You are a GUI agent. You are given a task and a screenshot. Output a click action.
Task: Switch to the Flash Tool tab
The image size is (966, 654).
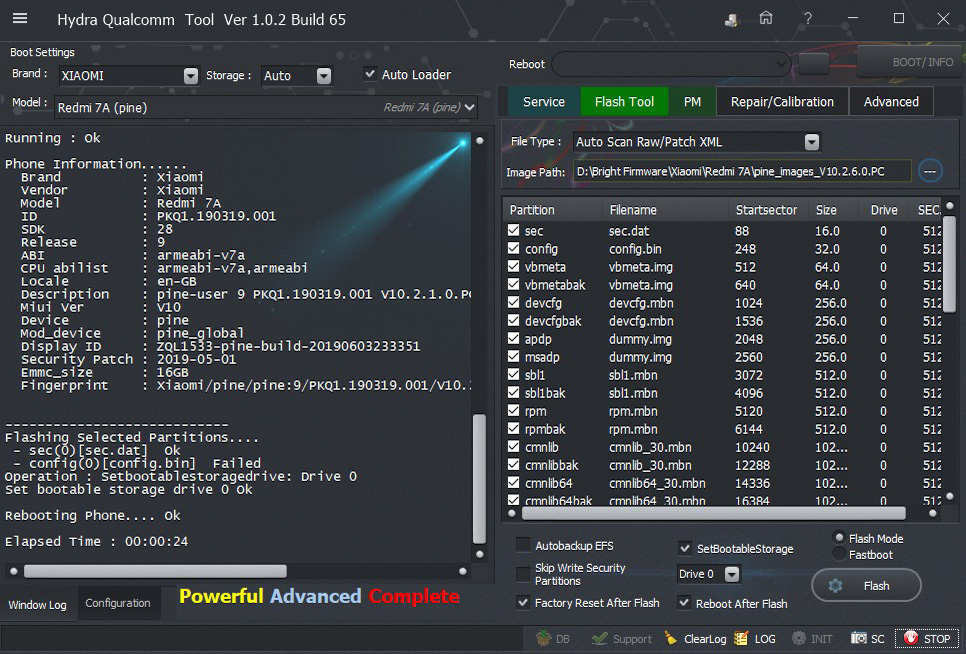pos(624,102)
